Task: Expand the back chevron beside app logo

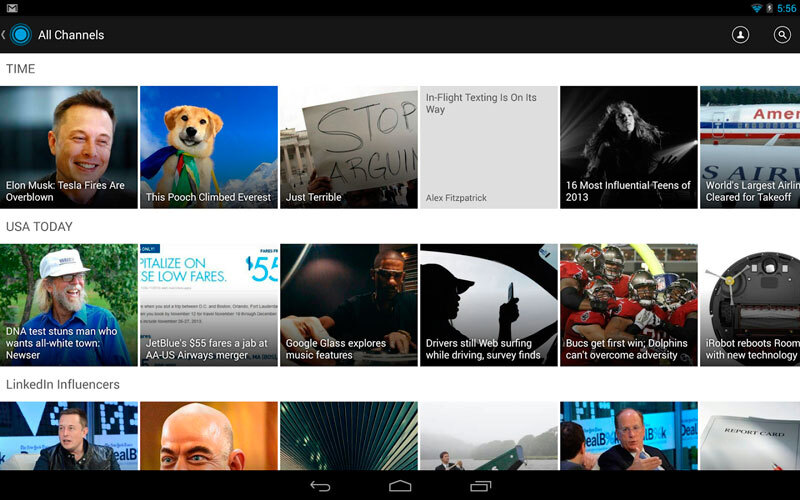Action: (4, 35)
